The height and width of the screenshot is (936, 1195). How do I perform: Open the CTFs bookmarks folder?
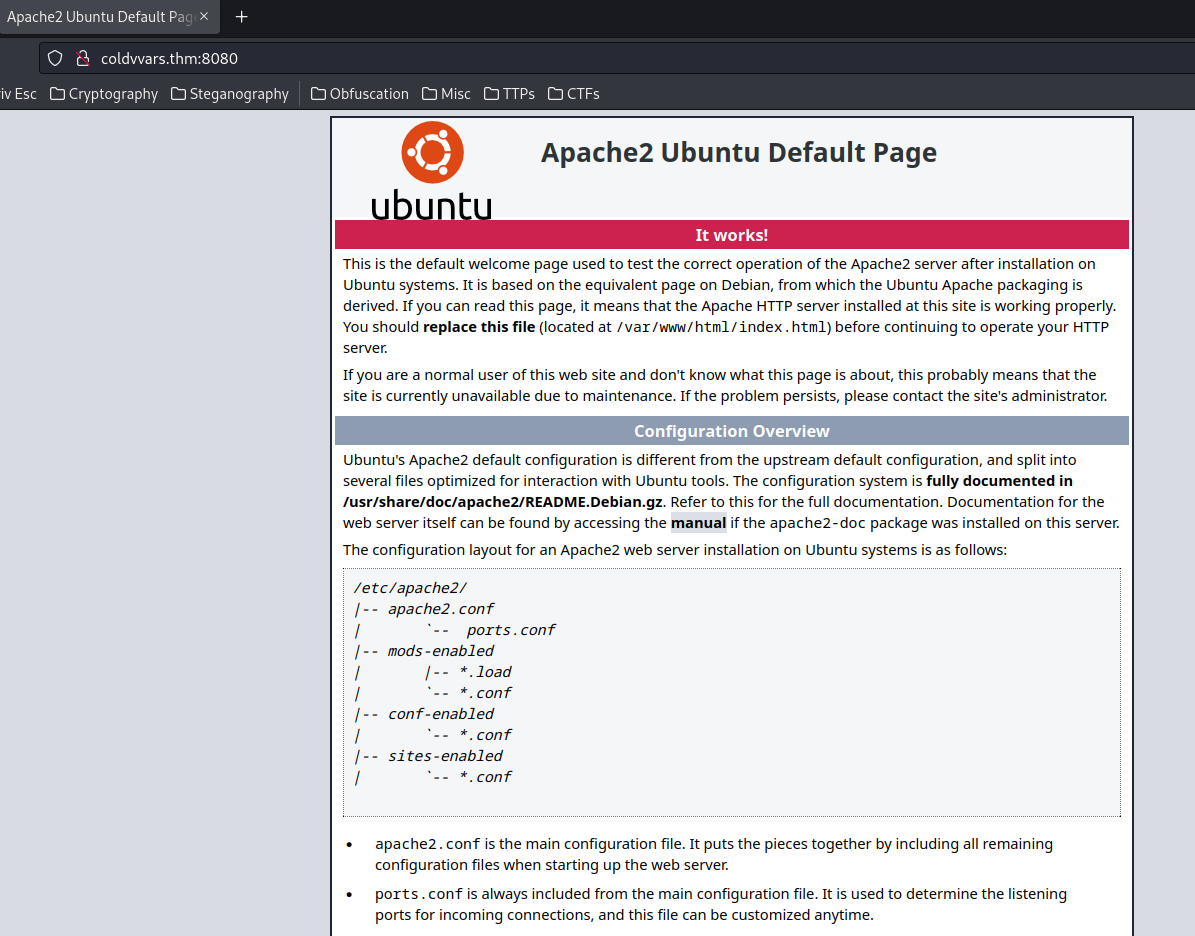point(574,94)
